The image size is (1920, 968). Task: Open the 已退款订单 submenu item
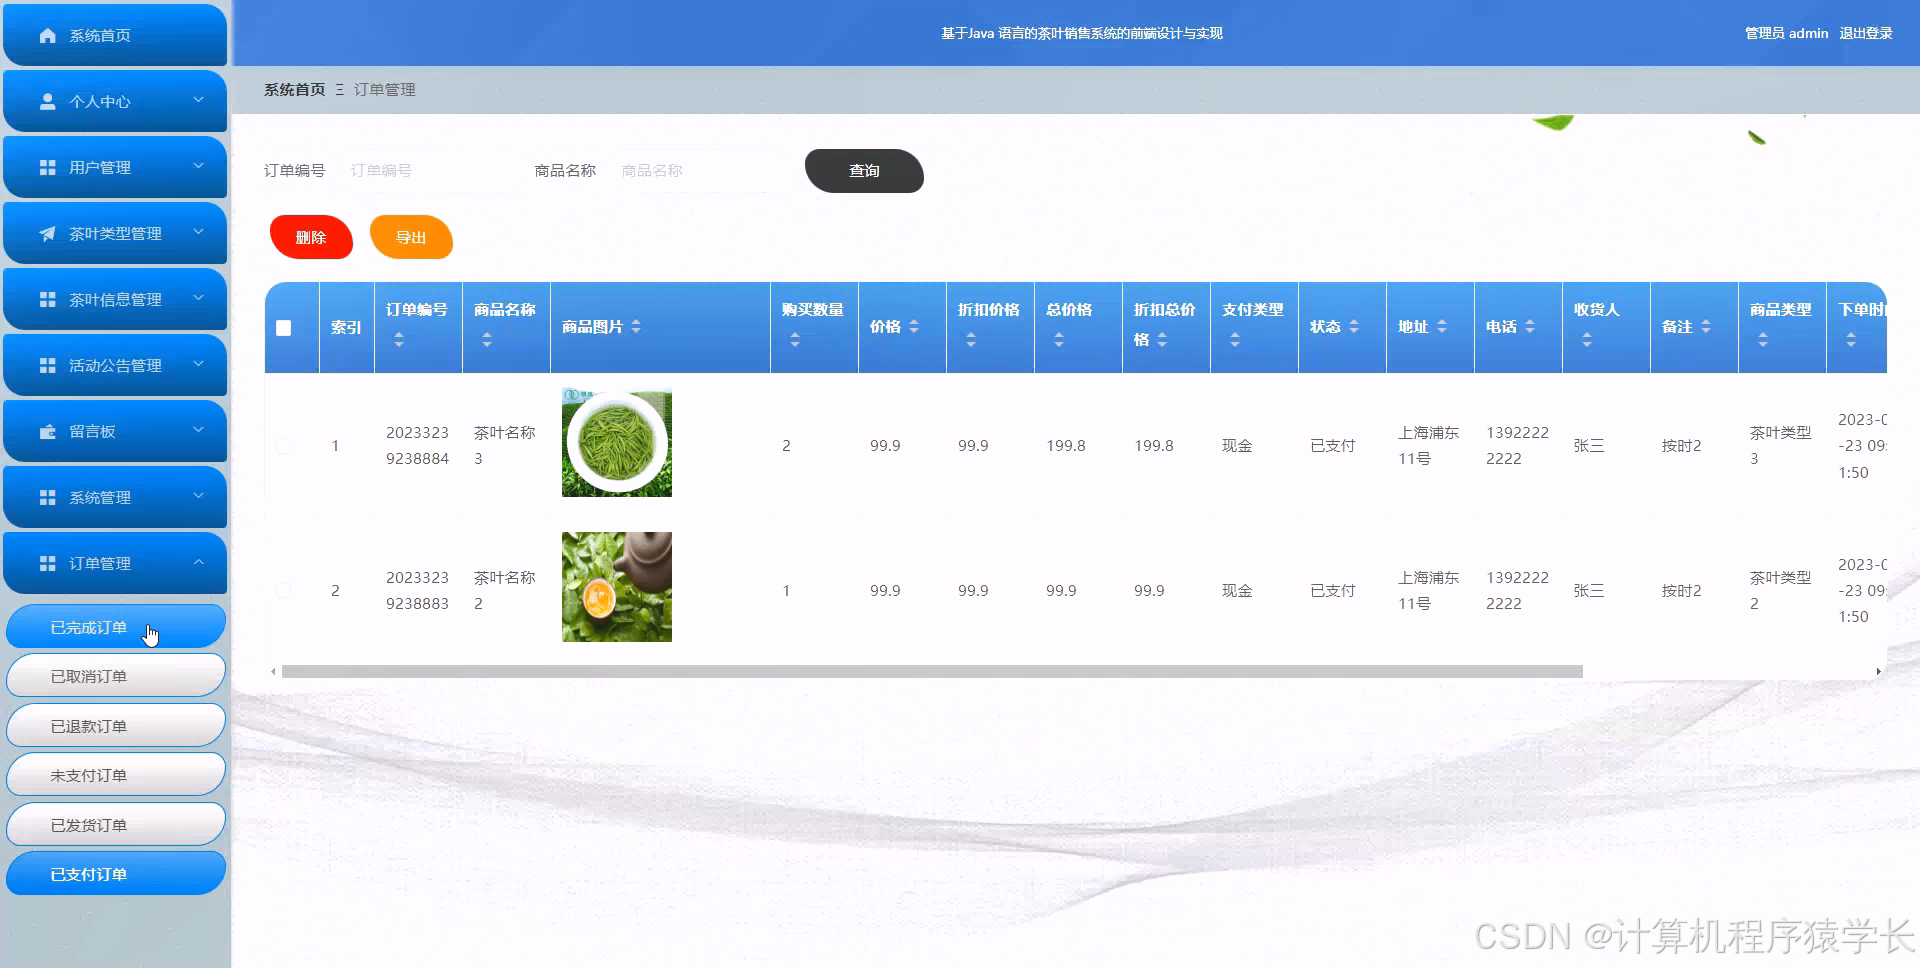pyautogui.click(x=116, y=726)
